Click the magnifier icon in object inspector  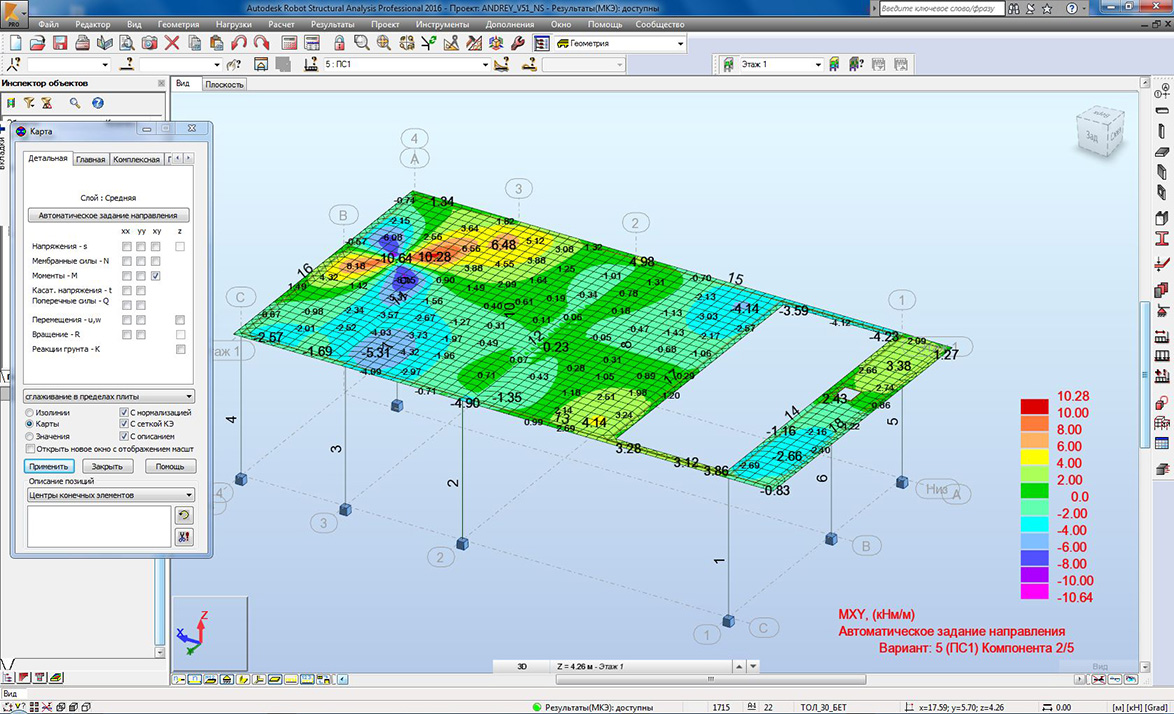(x=75, y=103)
